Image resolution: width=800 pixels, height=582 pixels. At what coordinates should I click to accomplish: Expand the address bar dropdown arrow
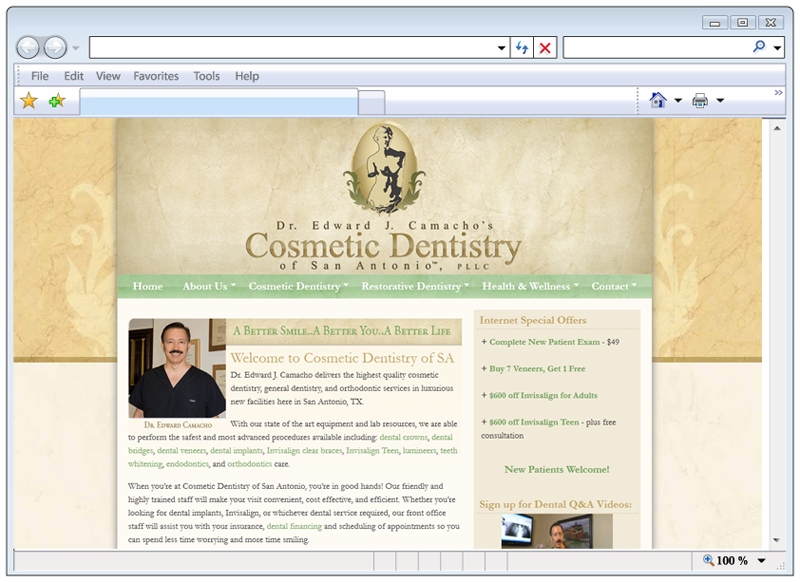tap(502, 48)
